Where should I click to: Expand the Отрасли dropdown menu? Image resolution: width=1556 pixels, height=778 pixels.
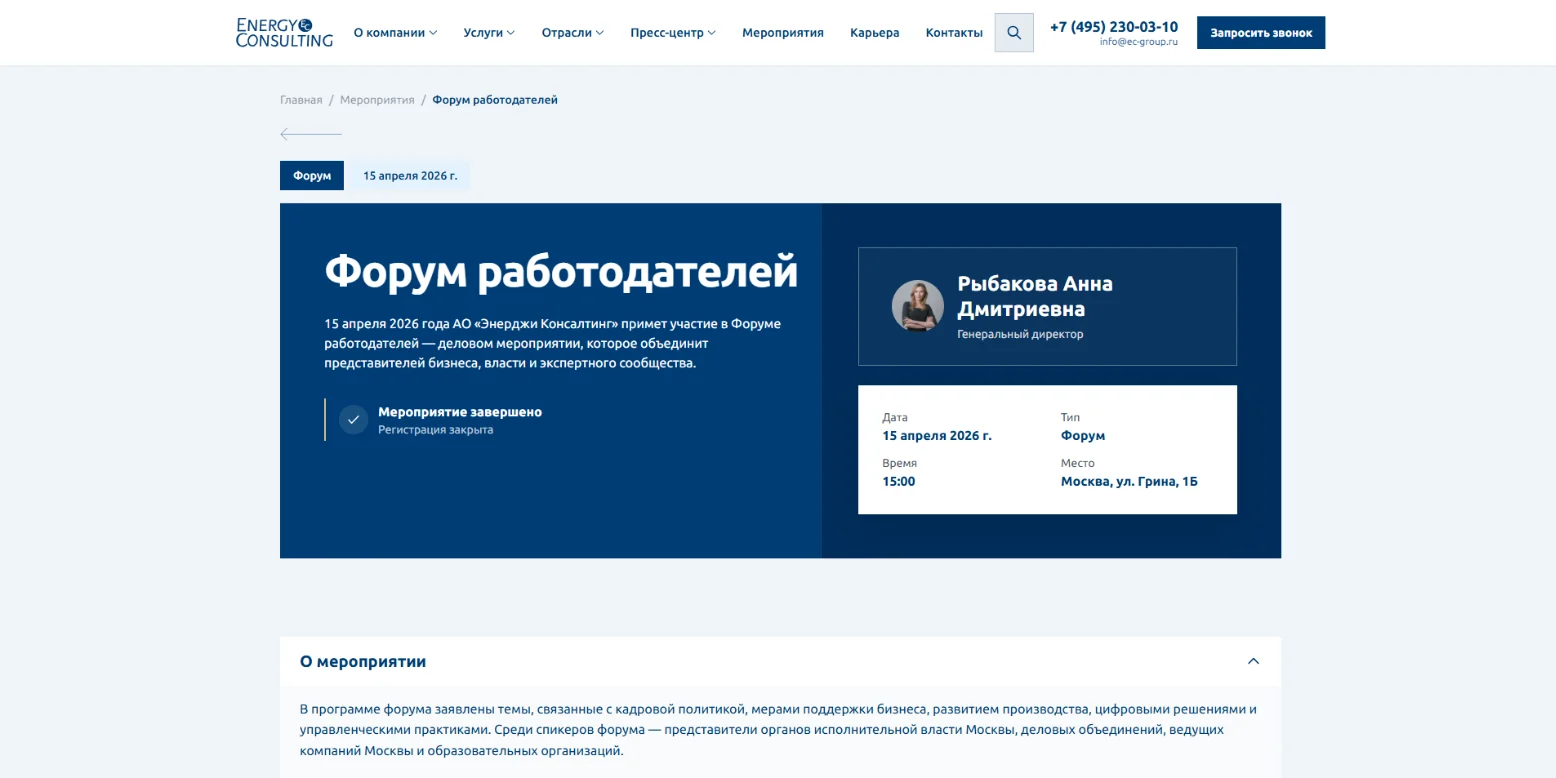tap(573, 33)
